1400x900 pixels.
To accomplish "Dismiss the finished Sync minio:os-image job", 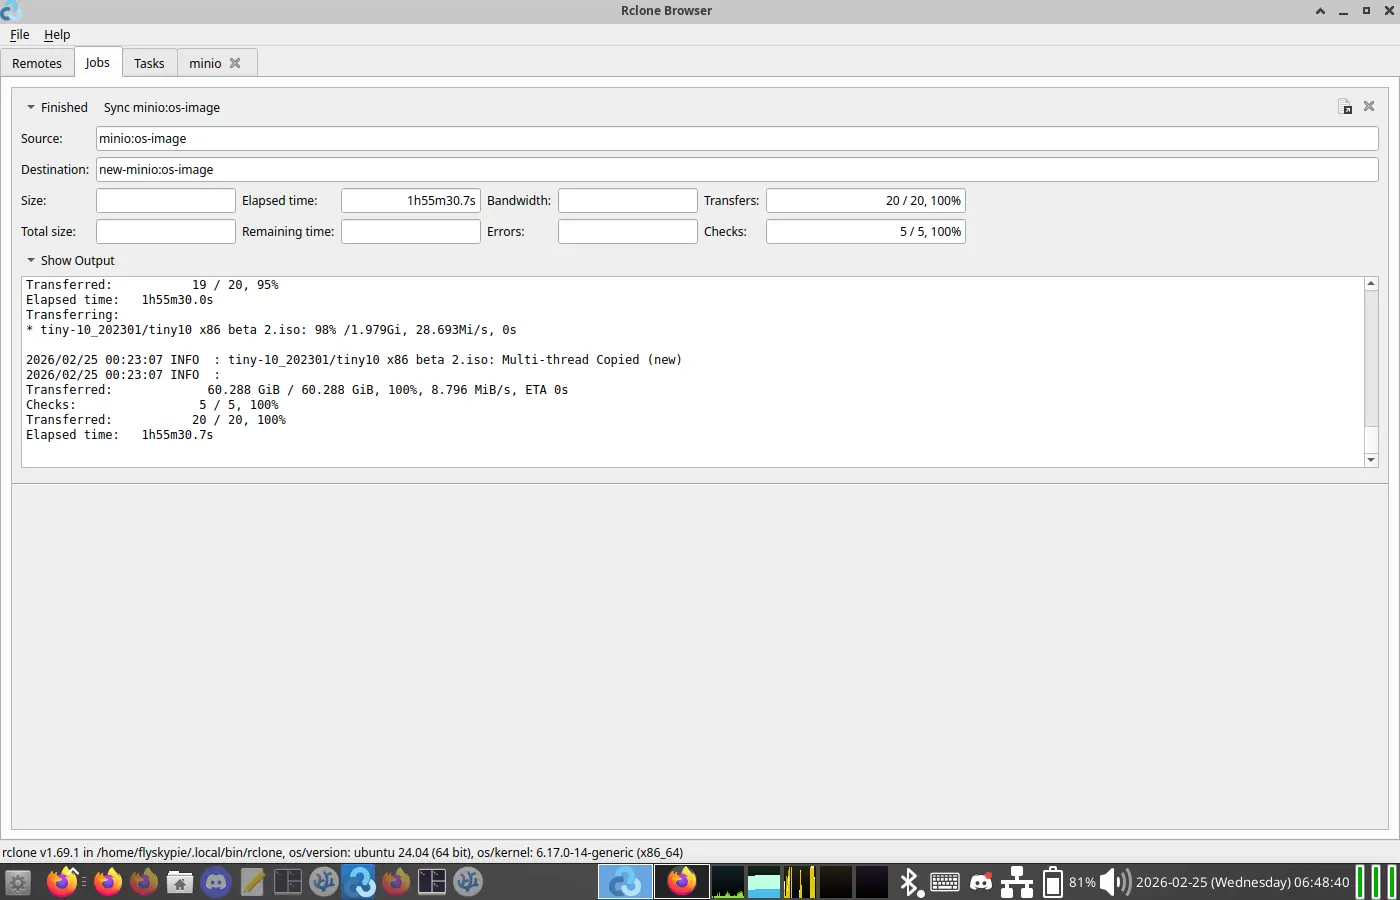I will pos(1369,106).
